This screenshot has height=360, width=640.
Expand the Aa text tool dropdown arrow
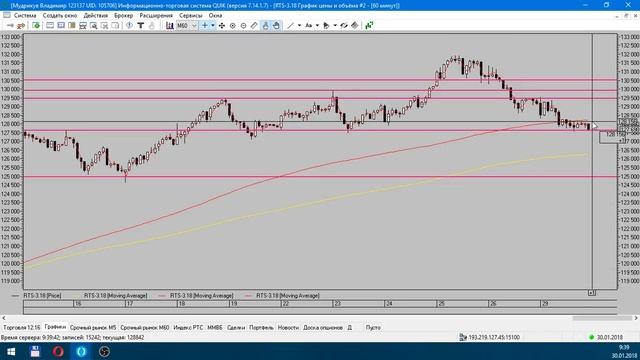(x=317, y=26)
